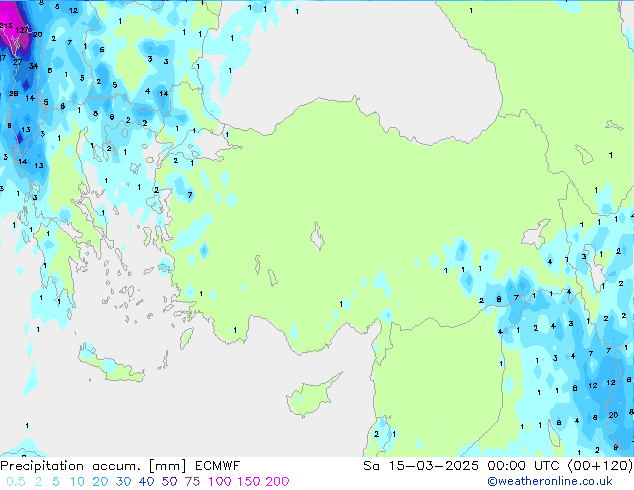This screenshot has height=490, width=634.
Task: Click the island of Crete on the map
Action: click(x=111, y=365)
